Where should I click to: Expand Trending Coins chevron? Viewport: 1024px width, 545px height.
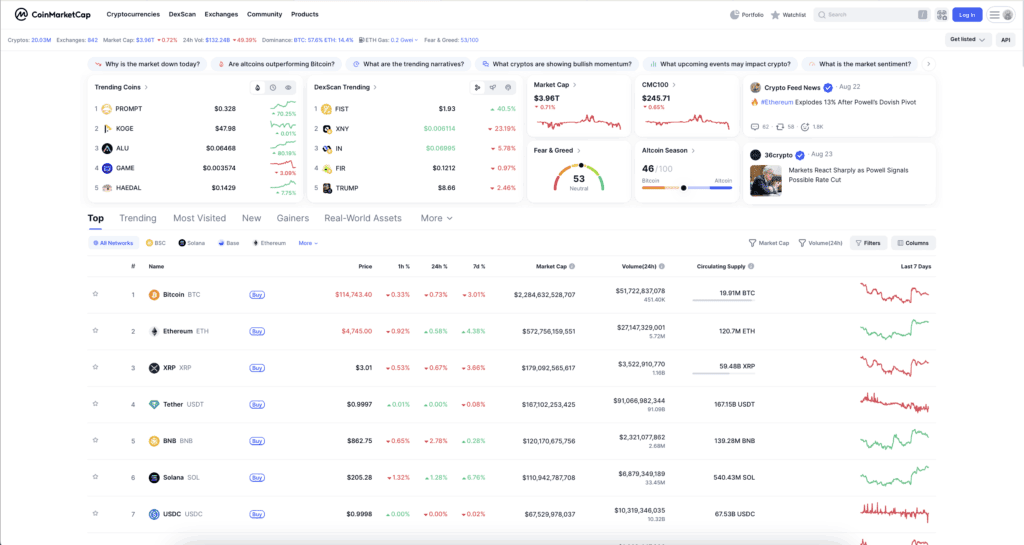[x=146, y=87]
